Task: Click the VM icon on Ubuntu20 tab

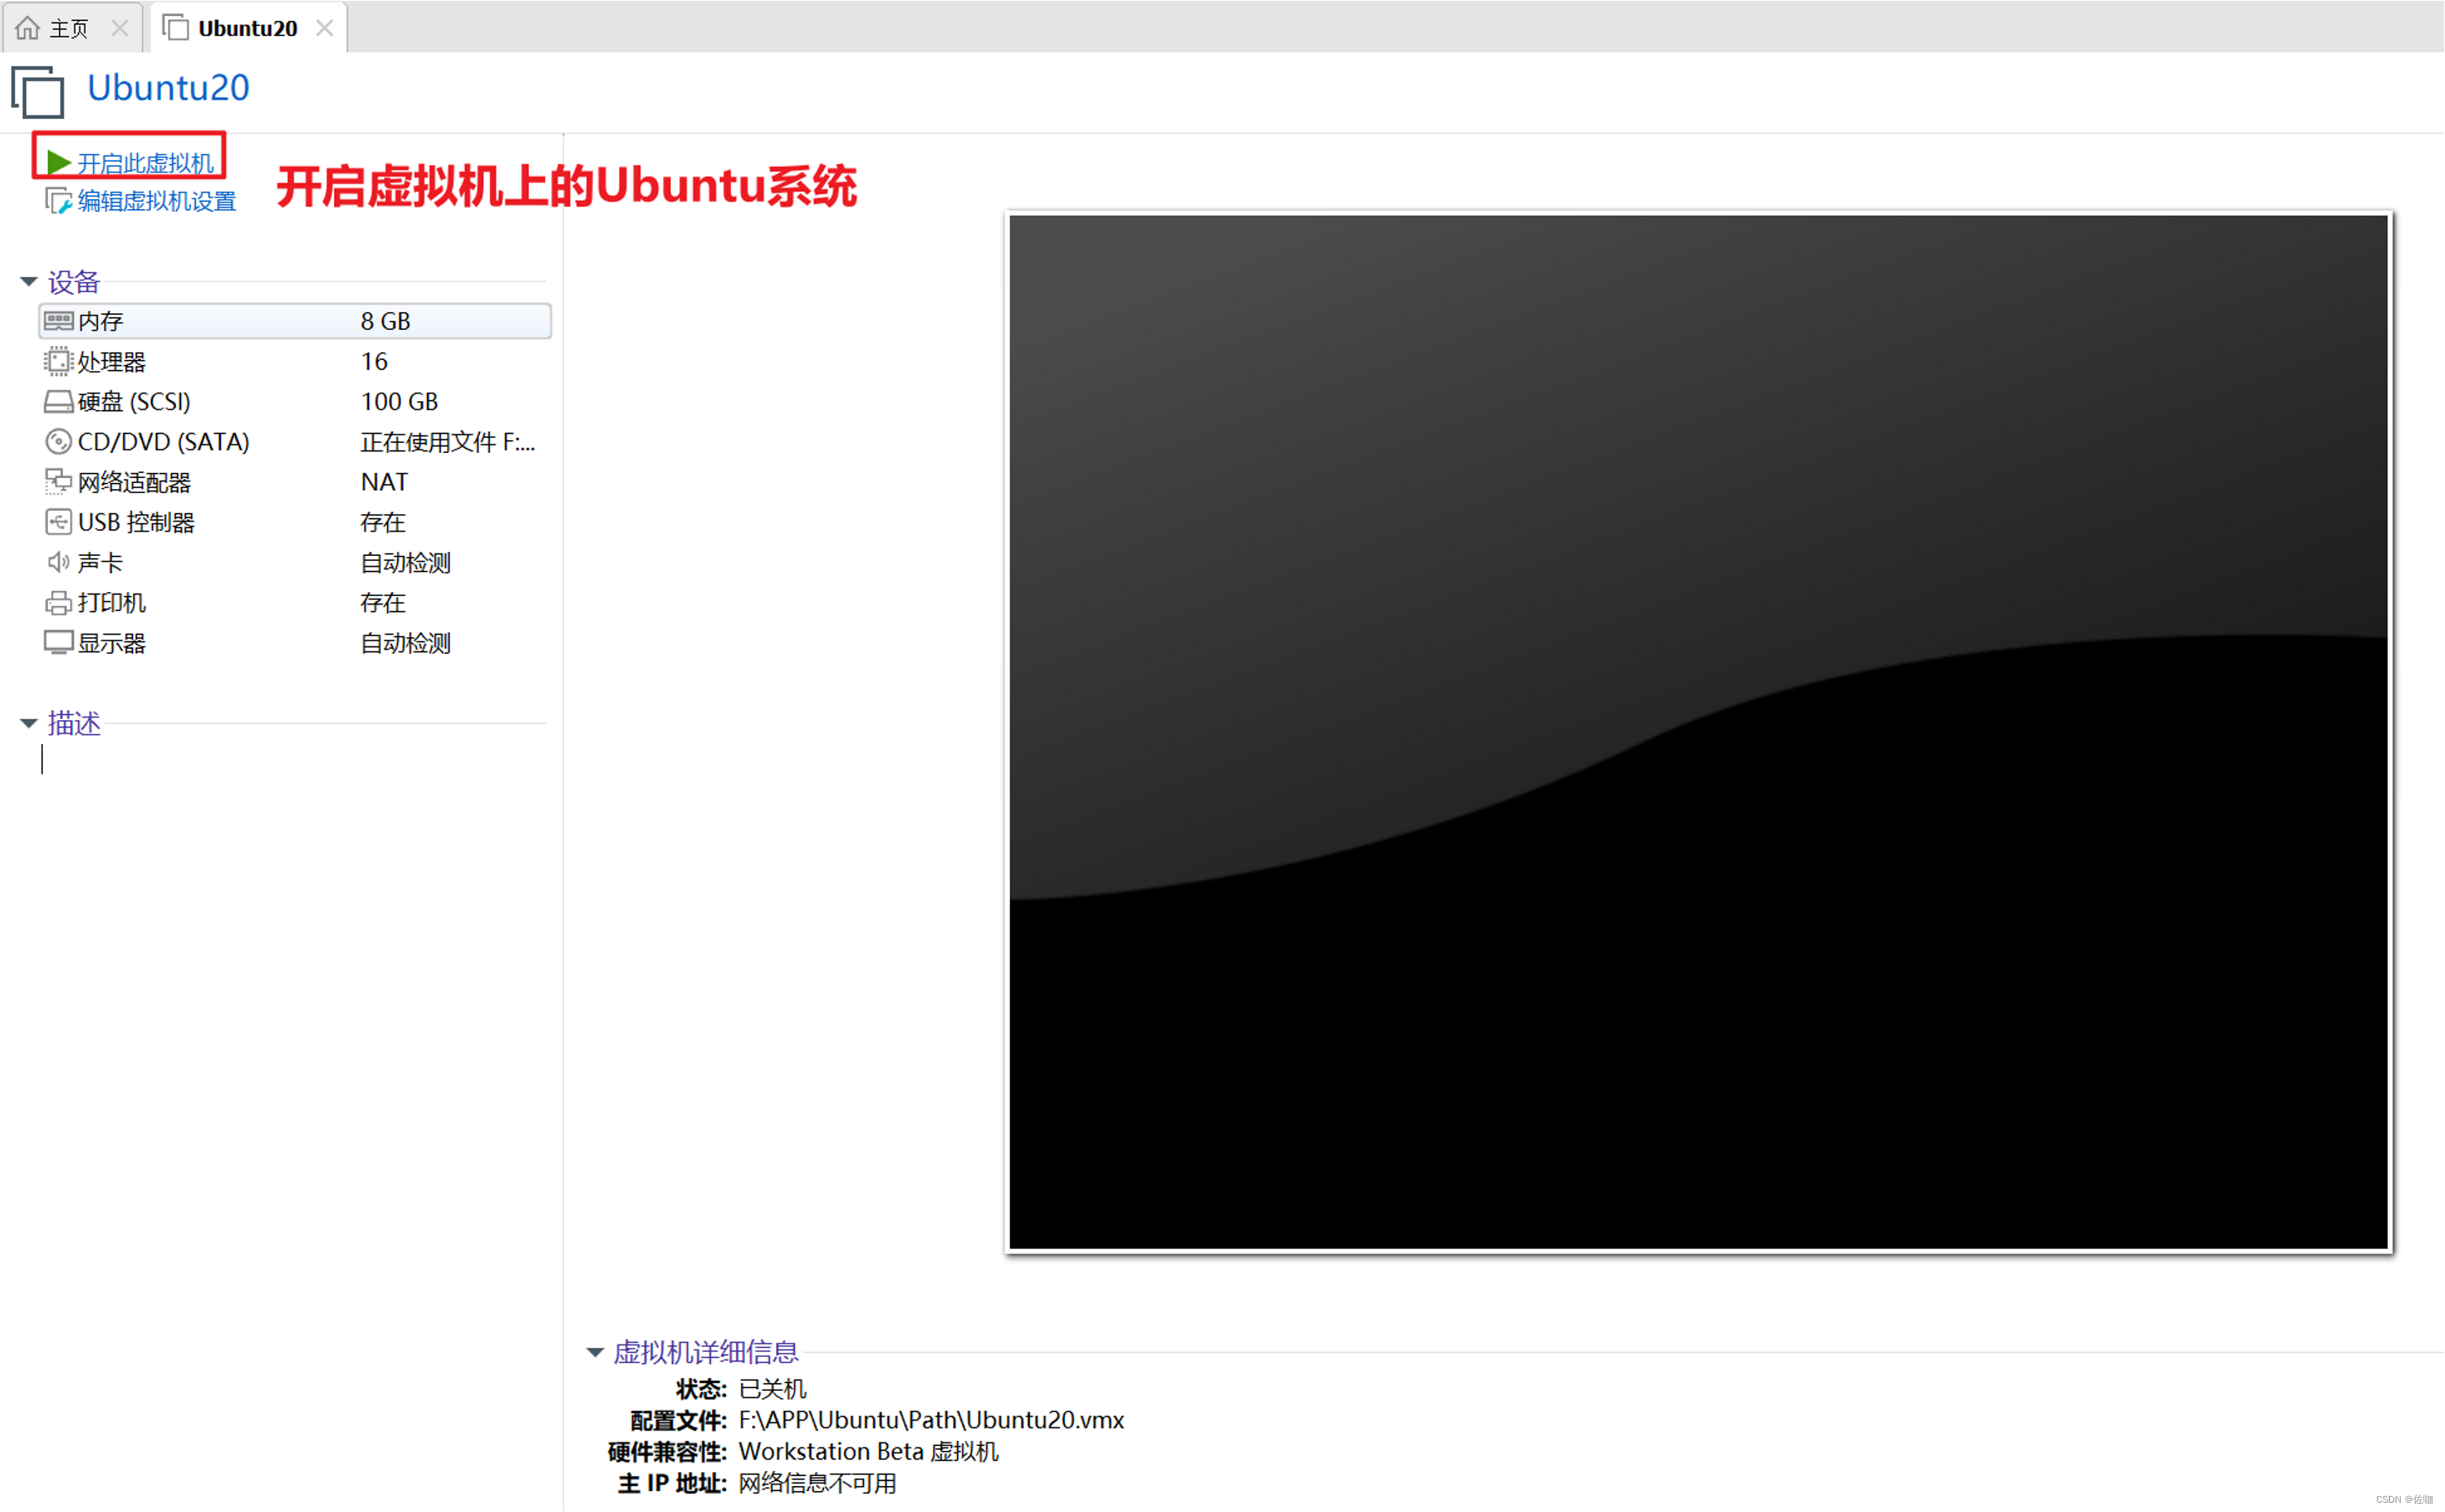Action: click(x=175, y=27)
